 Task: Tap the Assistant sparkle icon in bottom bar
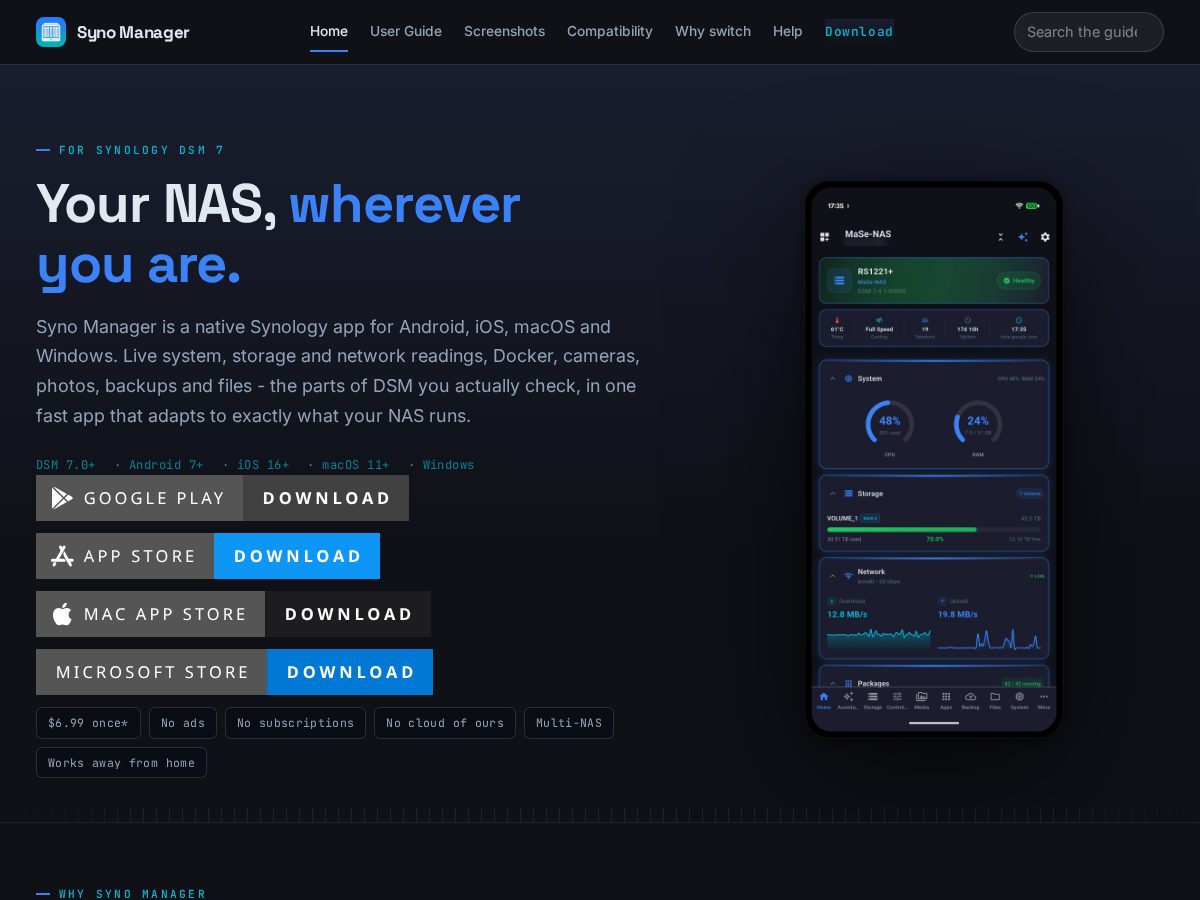click(x=848, y=696)
